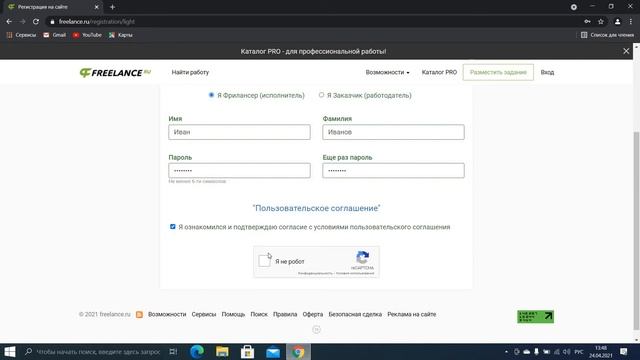The height and width of the screenshot is (360, 640).
Task: Open footer link Правила
Action: (285, 314)
